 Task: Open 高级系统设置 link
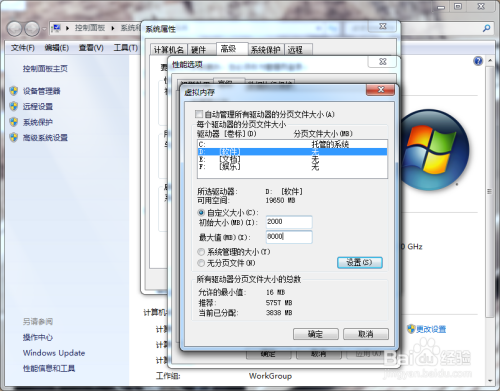(x=45, y=137)
